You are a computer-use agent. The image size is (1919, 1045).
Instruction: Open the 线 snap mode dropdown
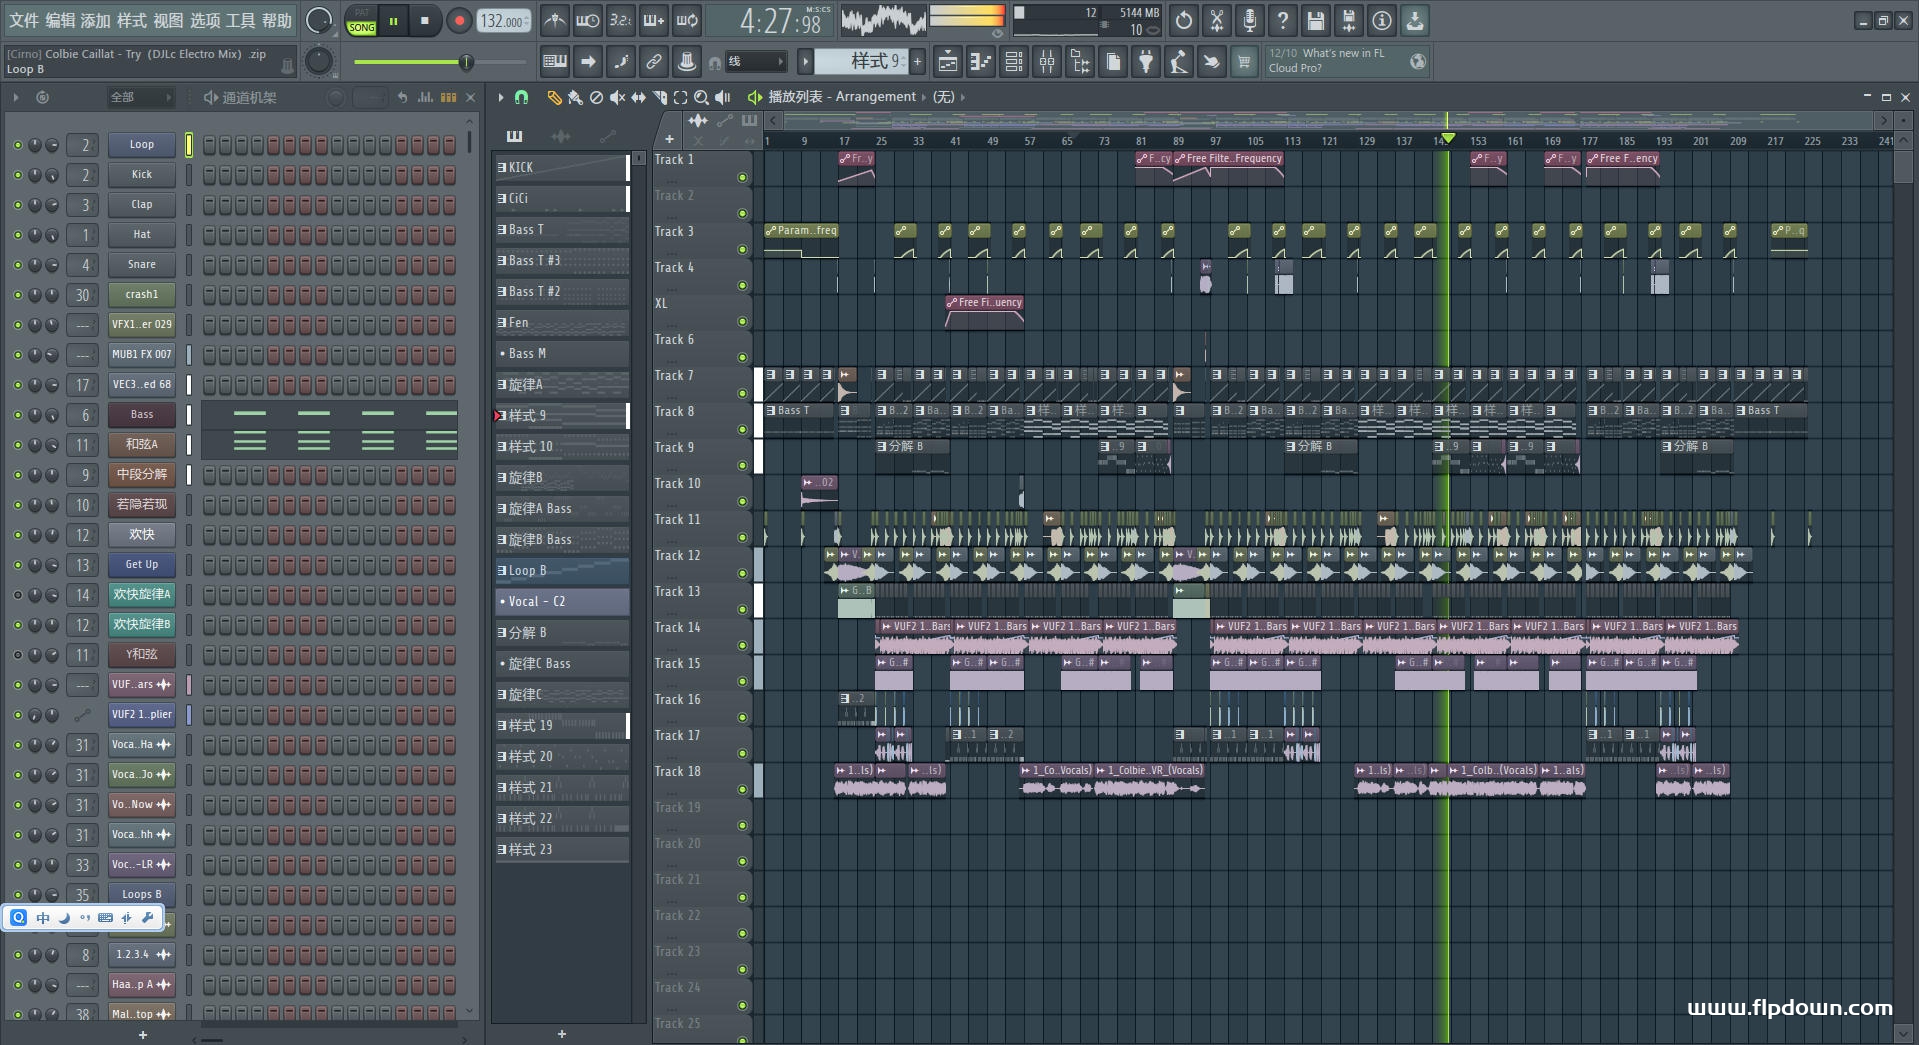coord(755,62)
